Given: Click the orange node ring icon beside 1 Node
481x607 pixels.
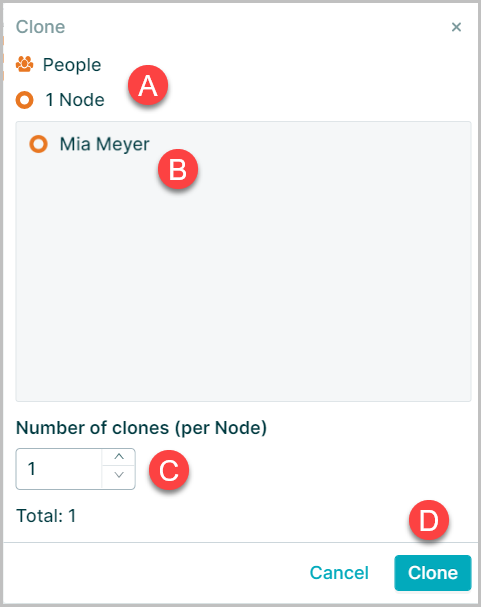Looking at the screenshot, I should coord(24,100).
